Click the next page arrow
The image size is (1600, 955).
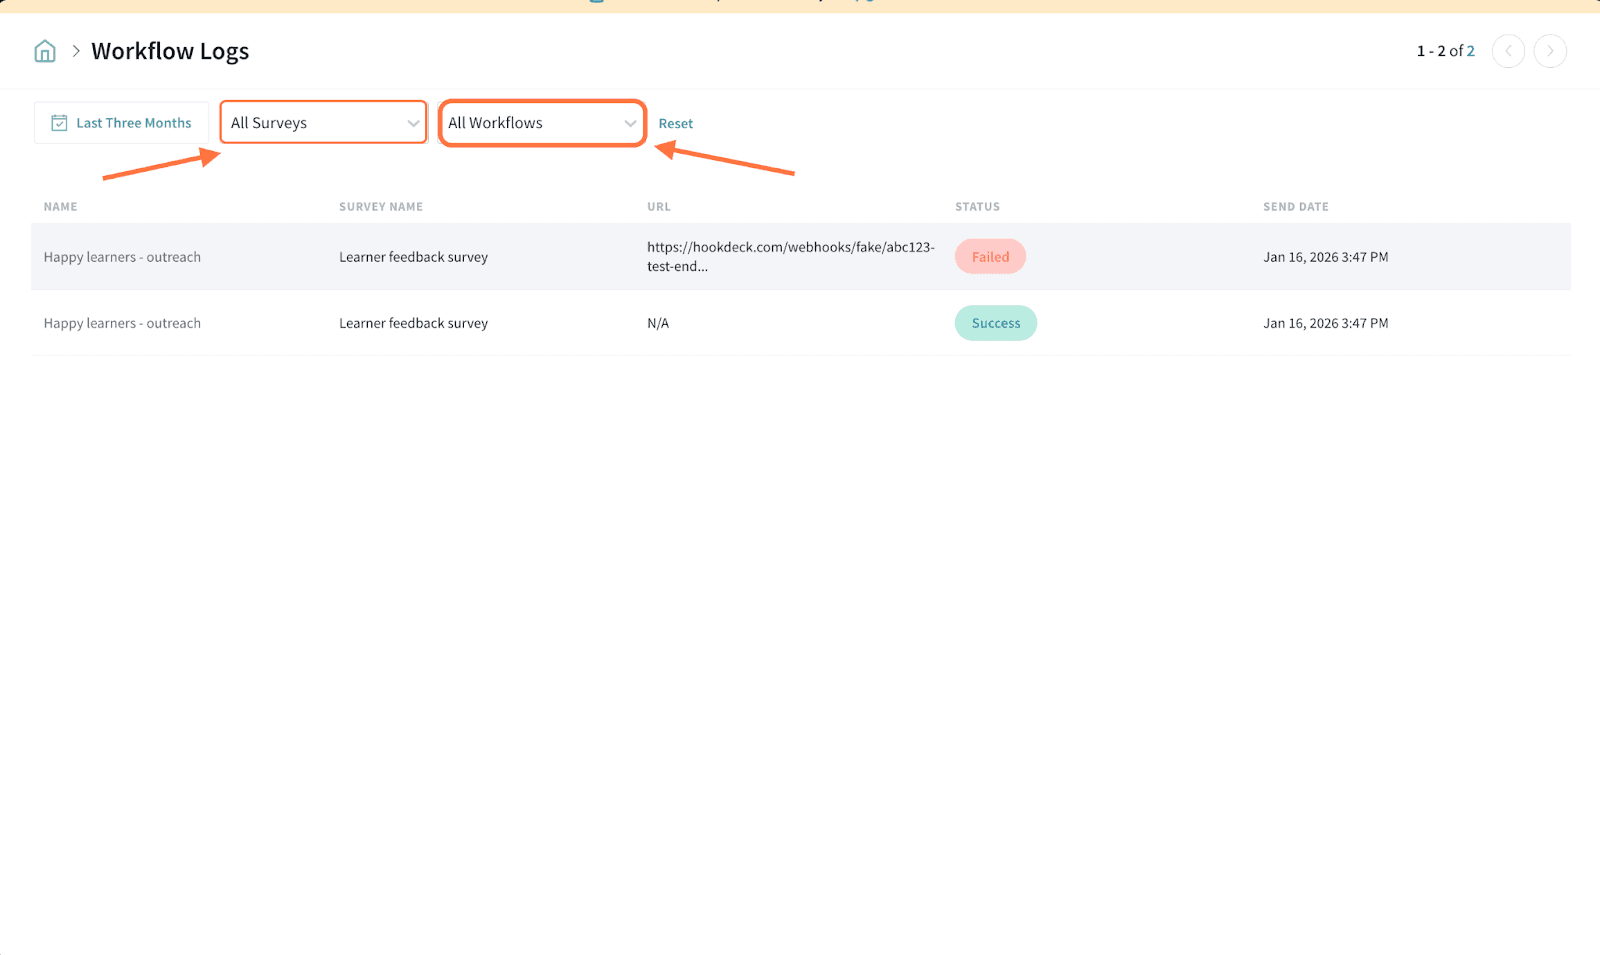1550,51
